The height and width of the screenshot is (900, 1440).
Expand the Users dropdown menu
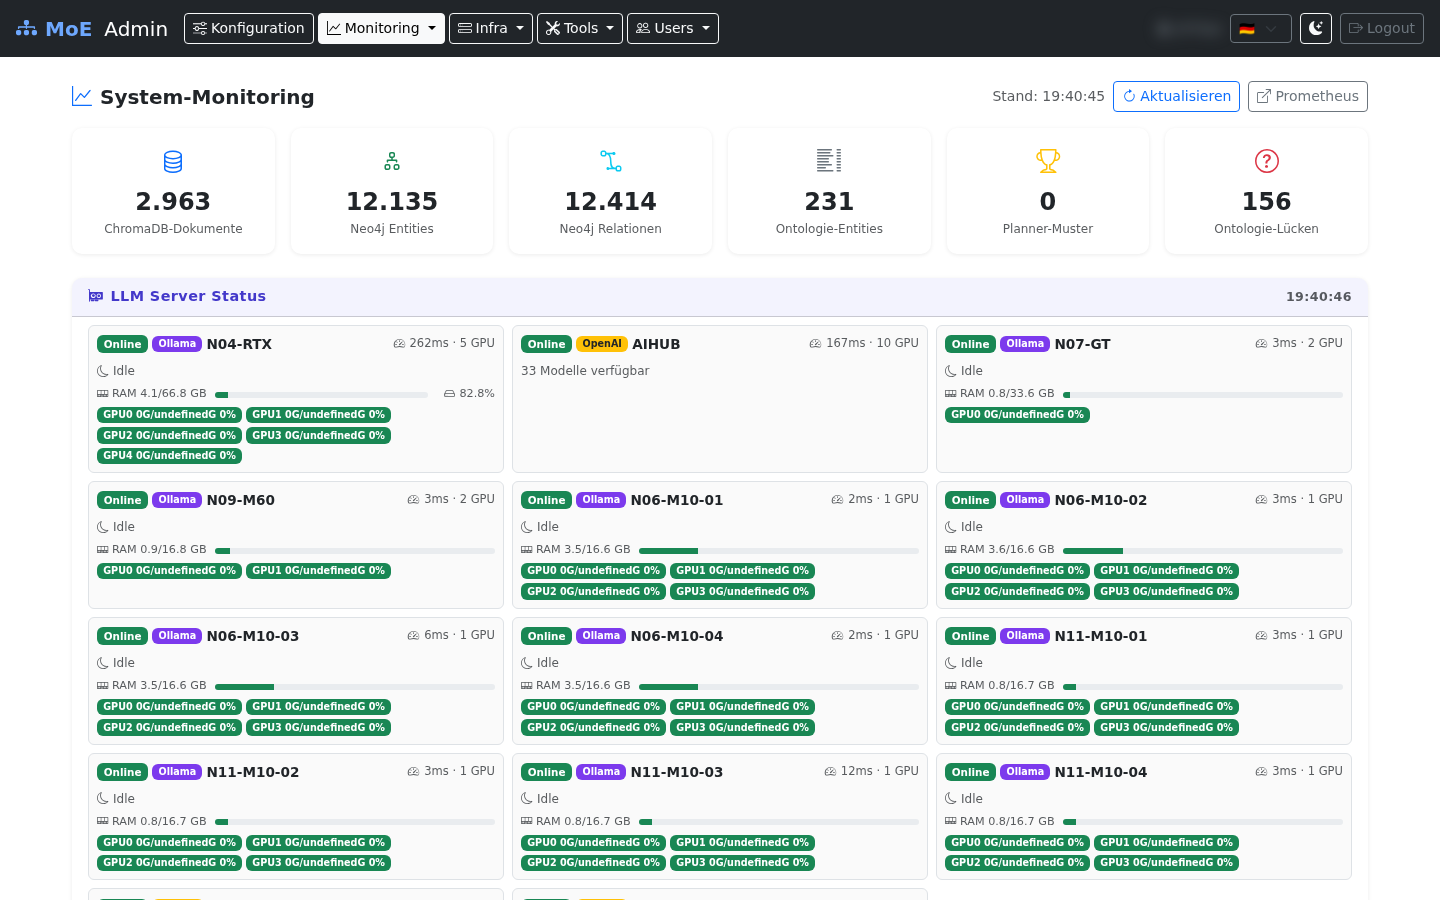[x=673, y=28]
